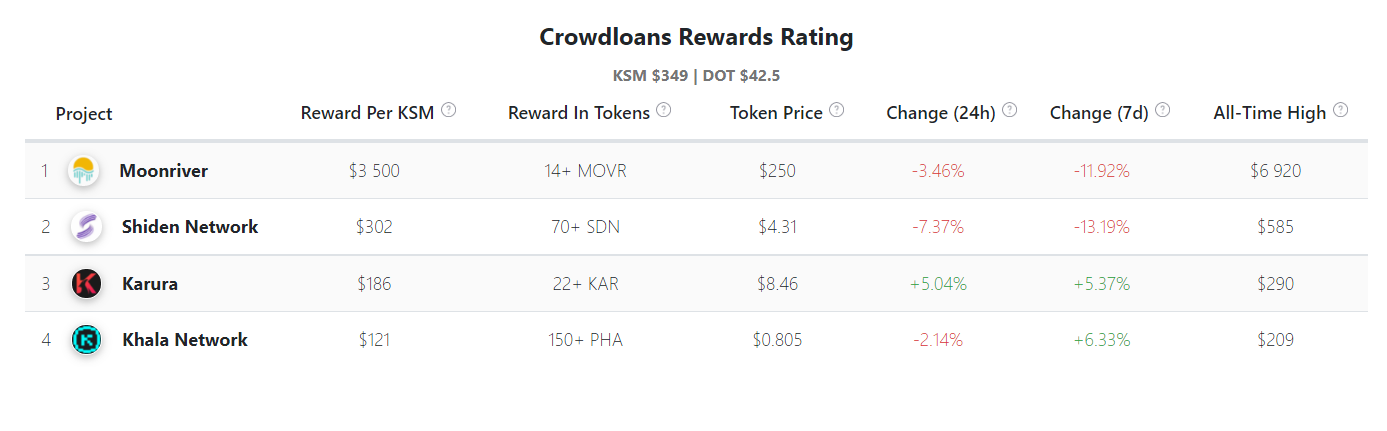Click Karura's +5.04% 24h change value

[x=938, y=284]
